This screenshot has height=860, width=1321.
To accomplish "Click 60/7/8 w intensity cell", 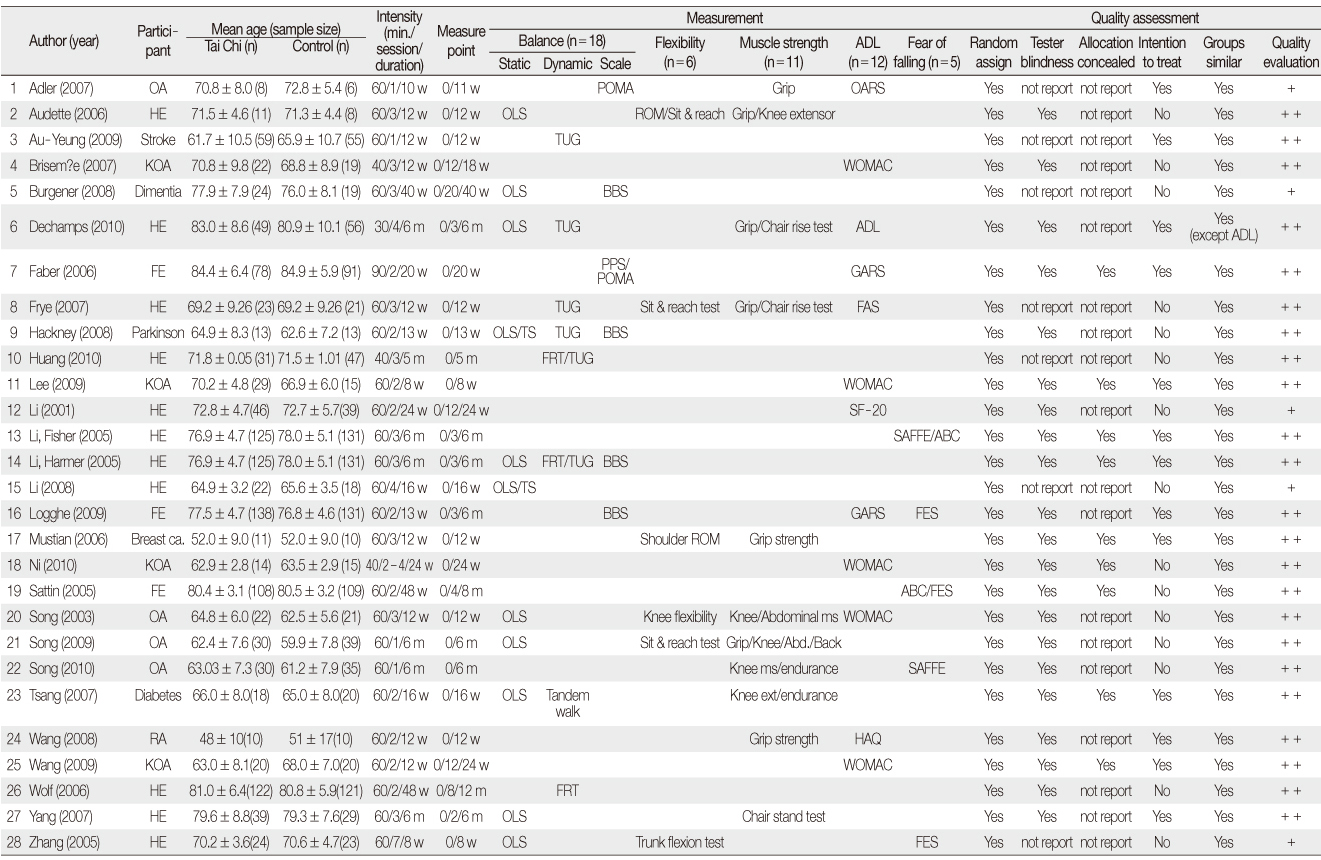I will [398, 843].
